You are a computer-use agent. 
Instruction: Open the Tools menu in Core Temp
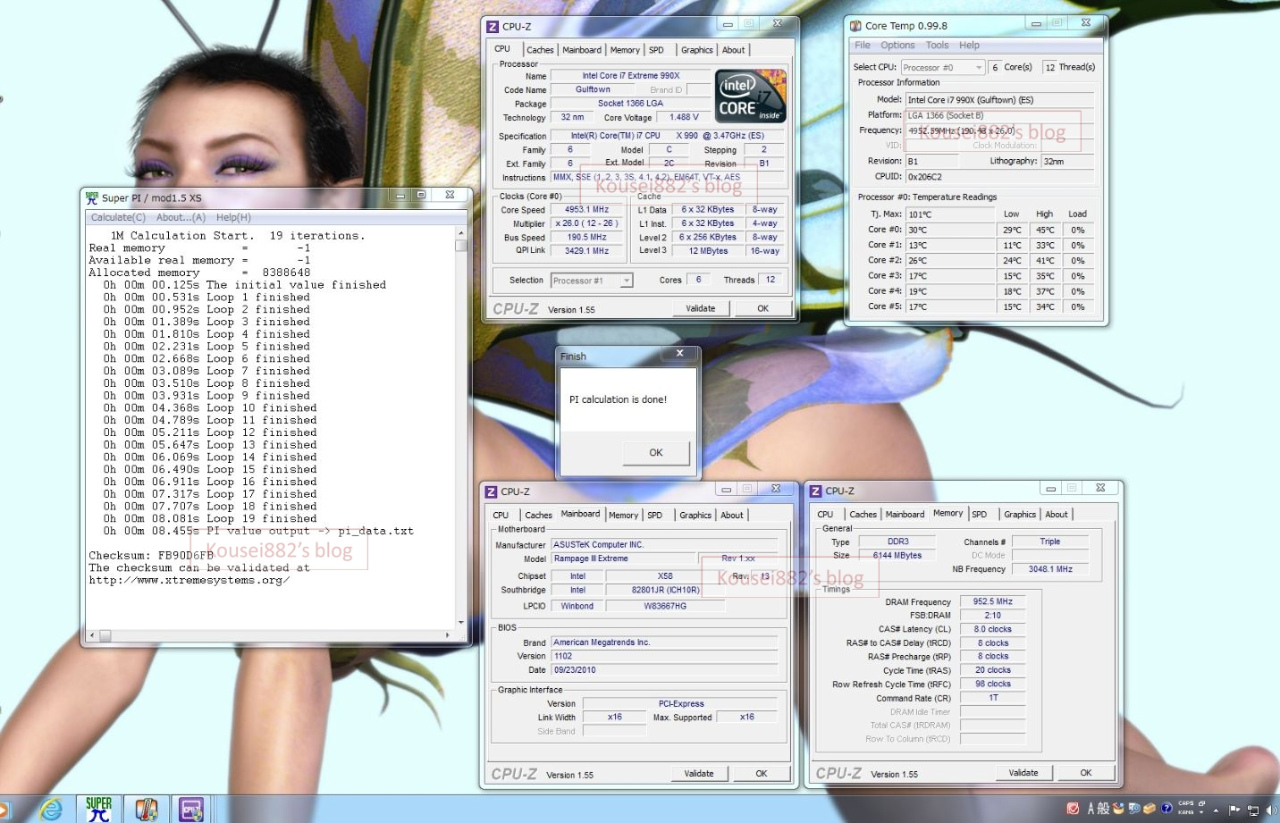tap(937, 45)
